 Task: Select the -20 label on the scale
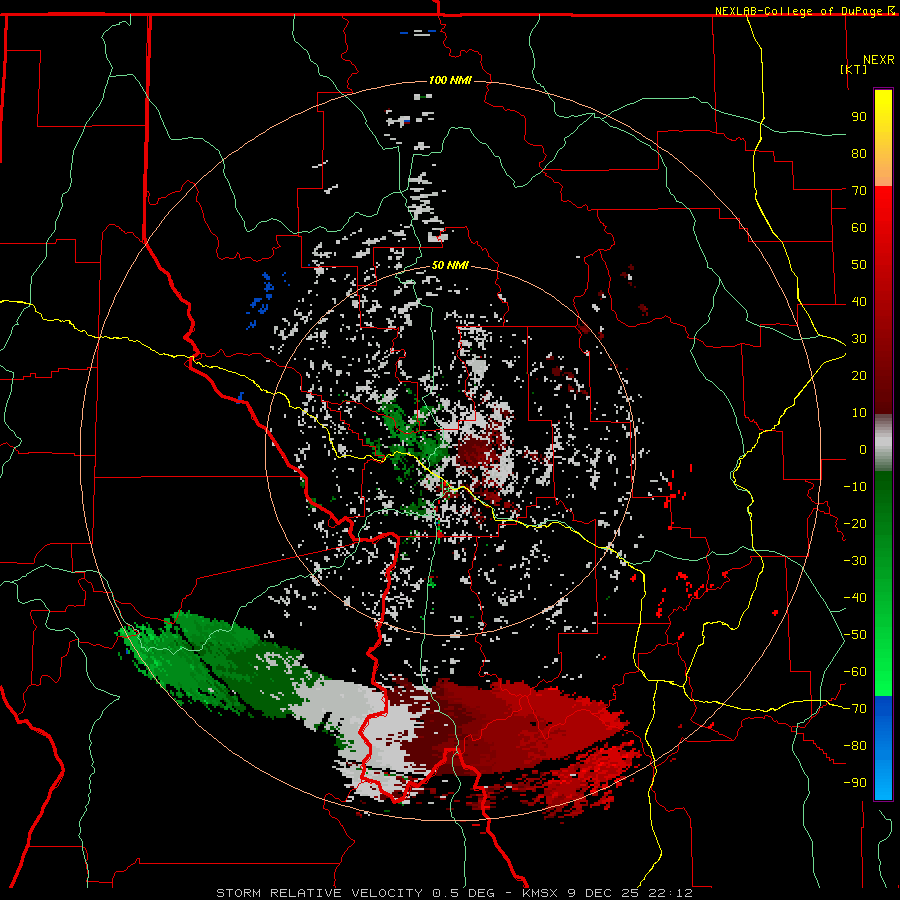[855, 524]
